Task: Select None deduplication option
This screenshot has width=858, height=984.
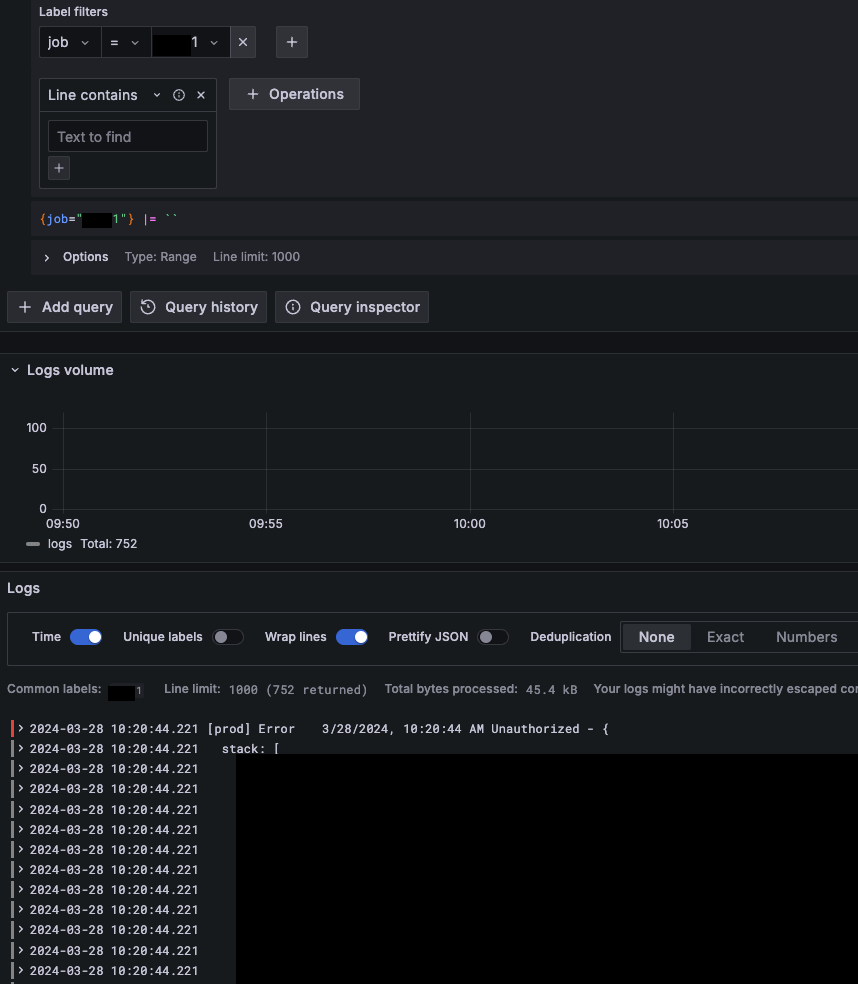Action: point(657,637)
